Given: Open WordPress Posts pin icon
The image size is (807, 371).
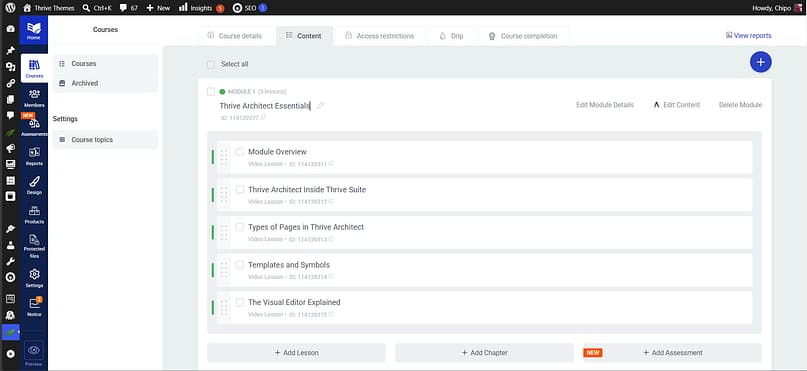Looking at the screenshot, I should click(x=10, y=50).
